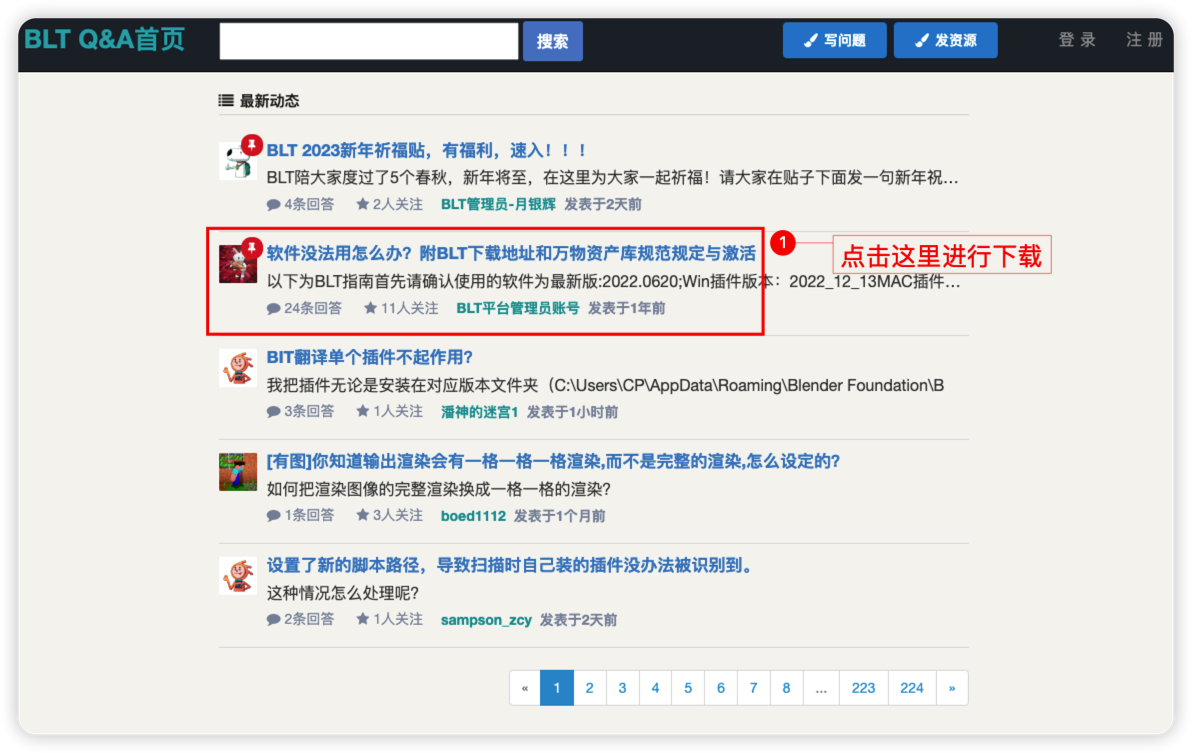Click star icon beside 11人关注
This screenshot has height=753, width=1192.
click(x=370, y=308)
